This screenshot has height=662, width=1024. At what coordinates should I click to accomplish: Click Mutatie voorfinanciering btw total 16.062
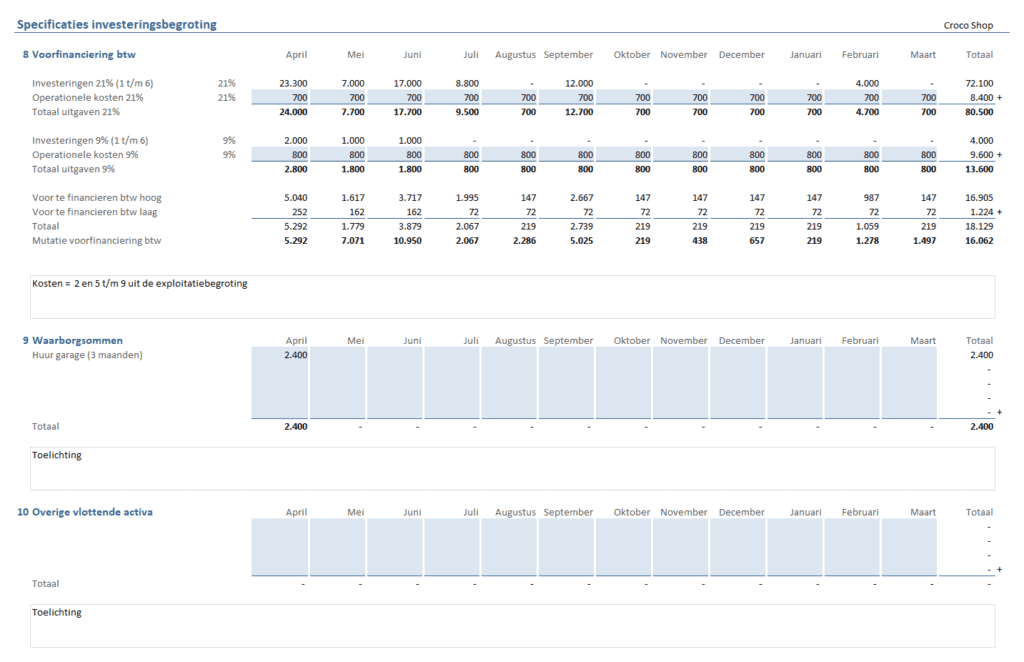point(979,241)
